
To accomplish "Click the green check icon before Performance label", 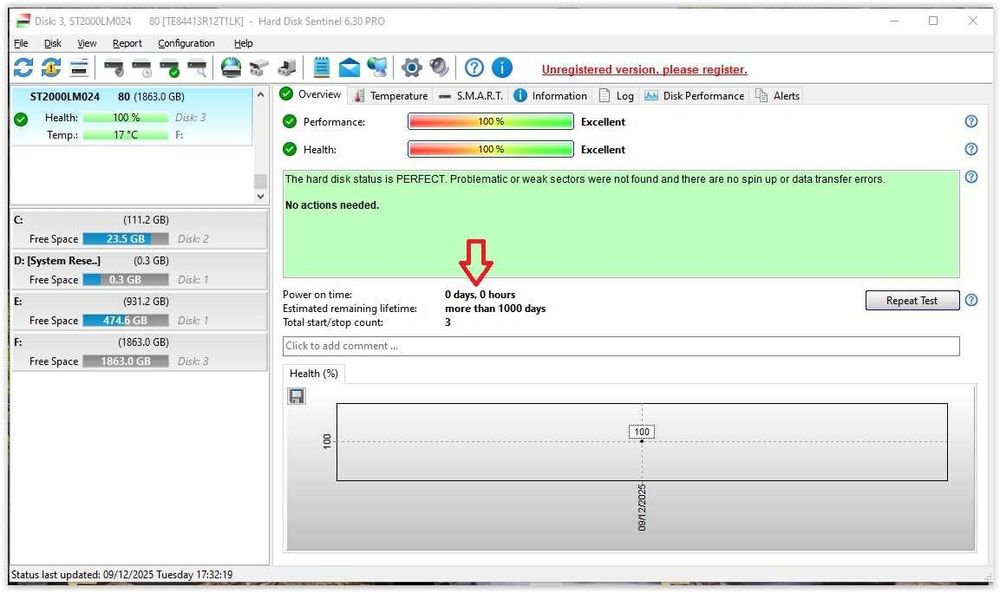I will coord(290,121).
